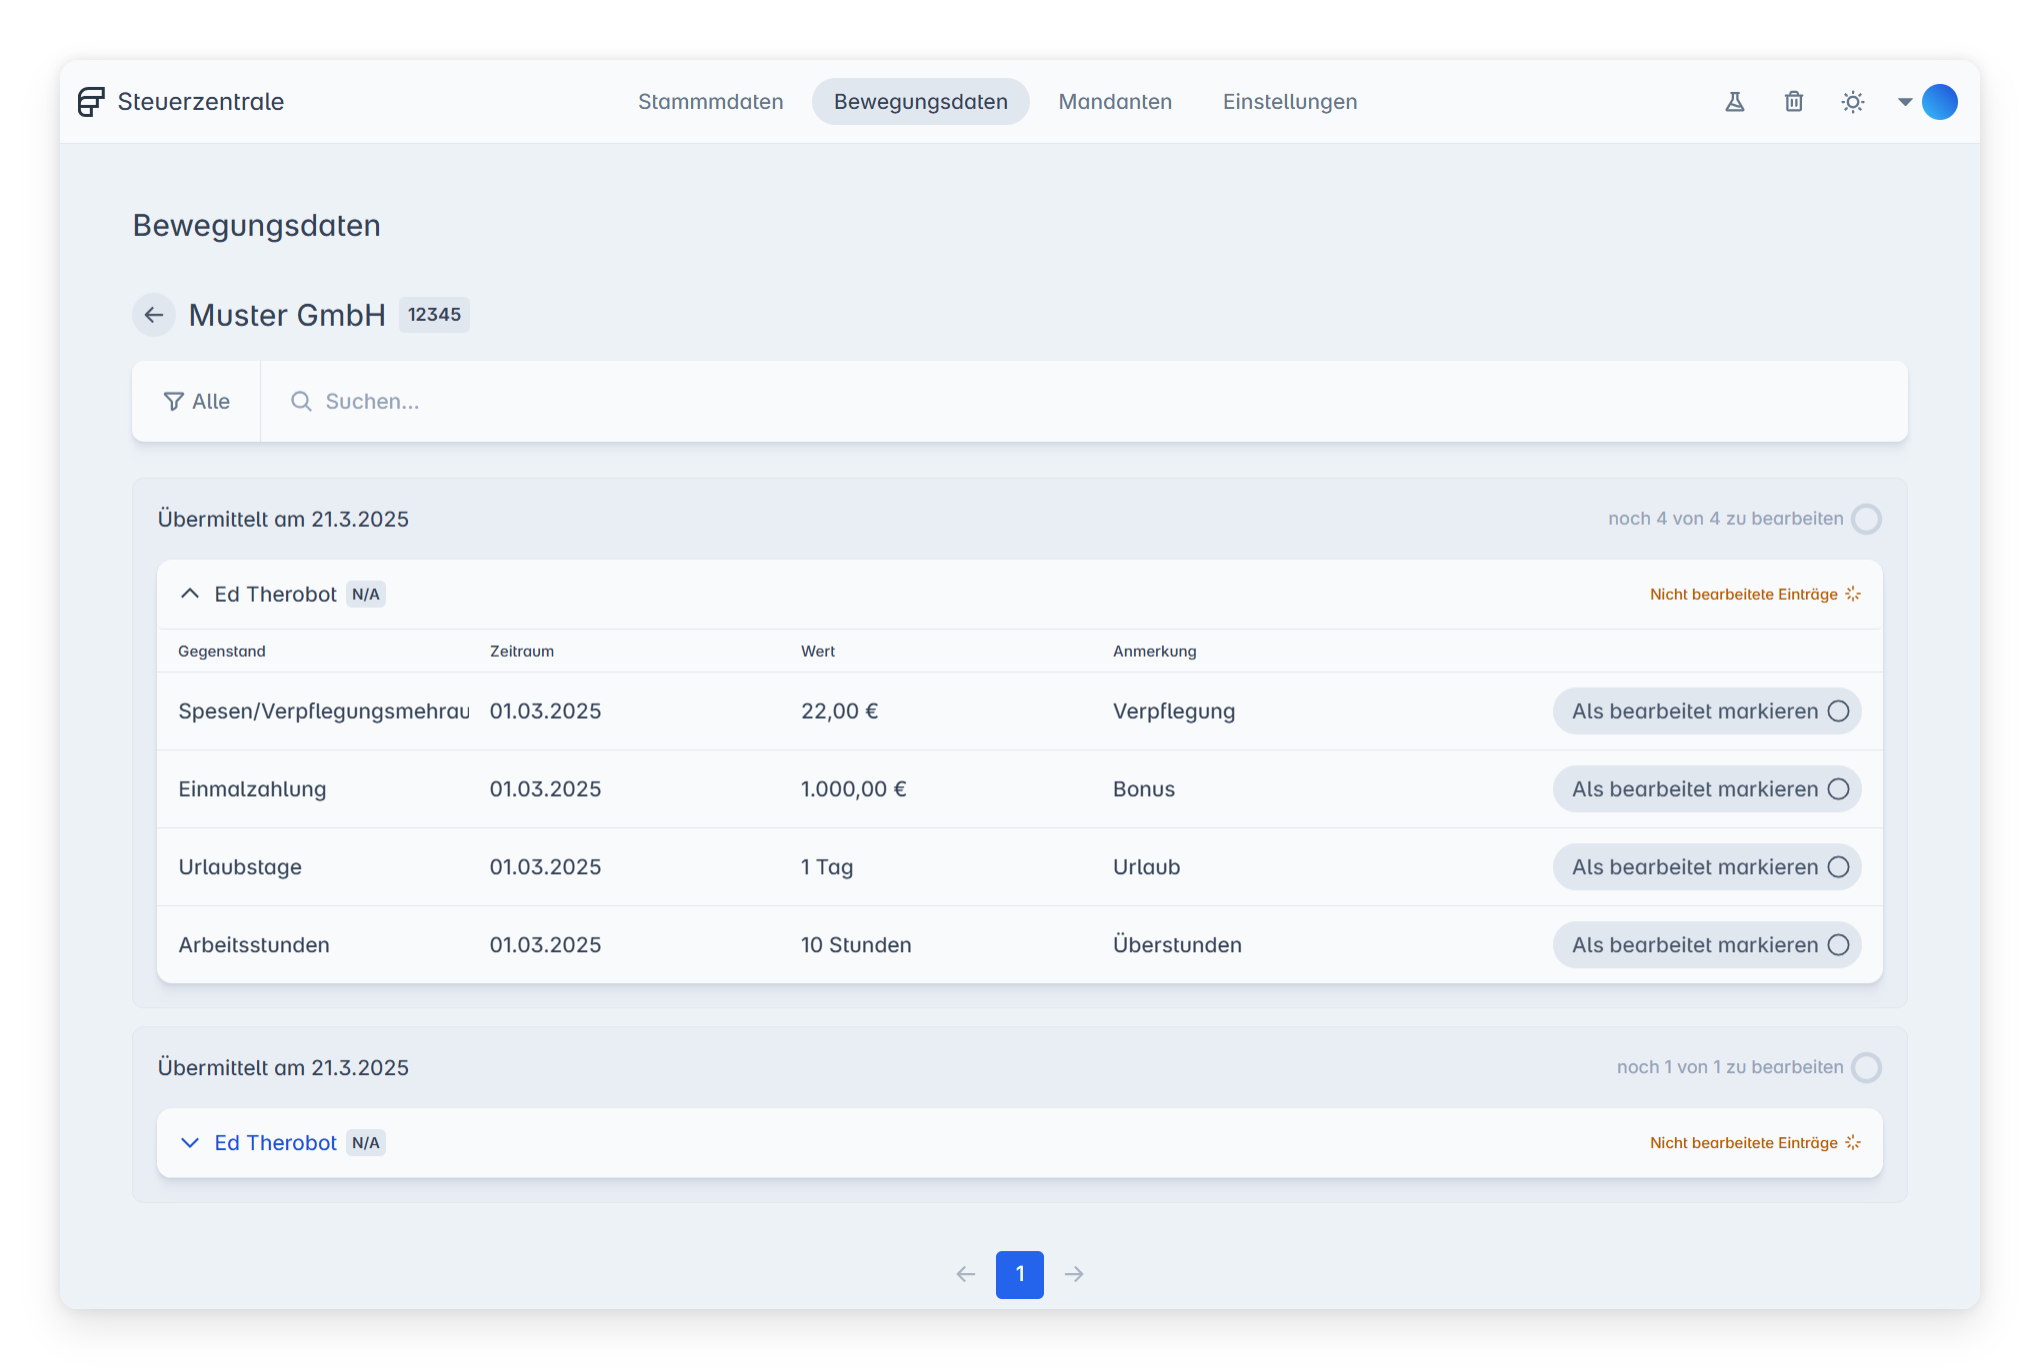The width and height of the screenshot is (2040, 1369).
Task: Click the next page arrow
Action: 1074,1274
